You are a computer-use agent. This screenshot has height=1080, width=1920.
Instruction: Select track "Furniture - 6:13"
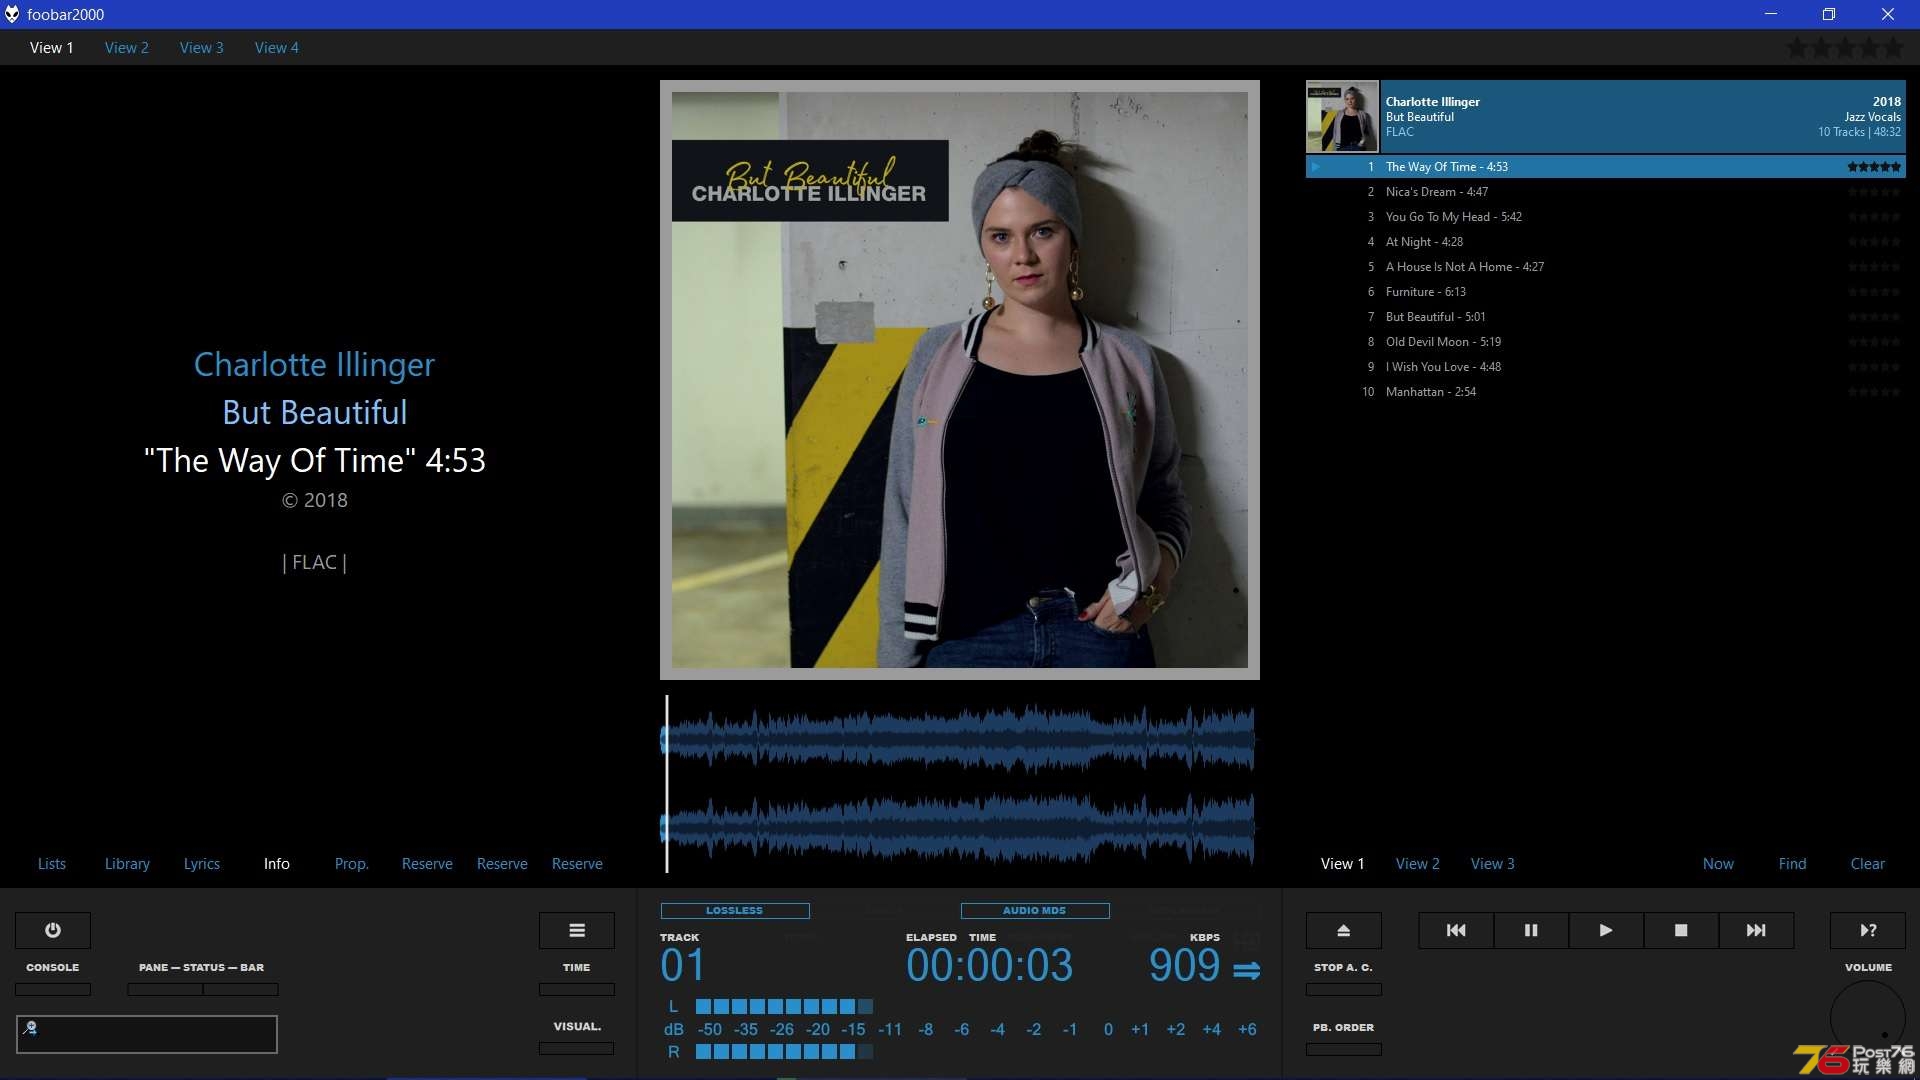(x=1606, y=292)
